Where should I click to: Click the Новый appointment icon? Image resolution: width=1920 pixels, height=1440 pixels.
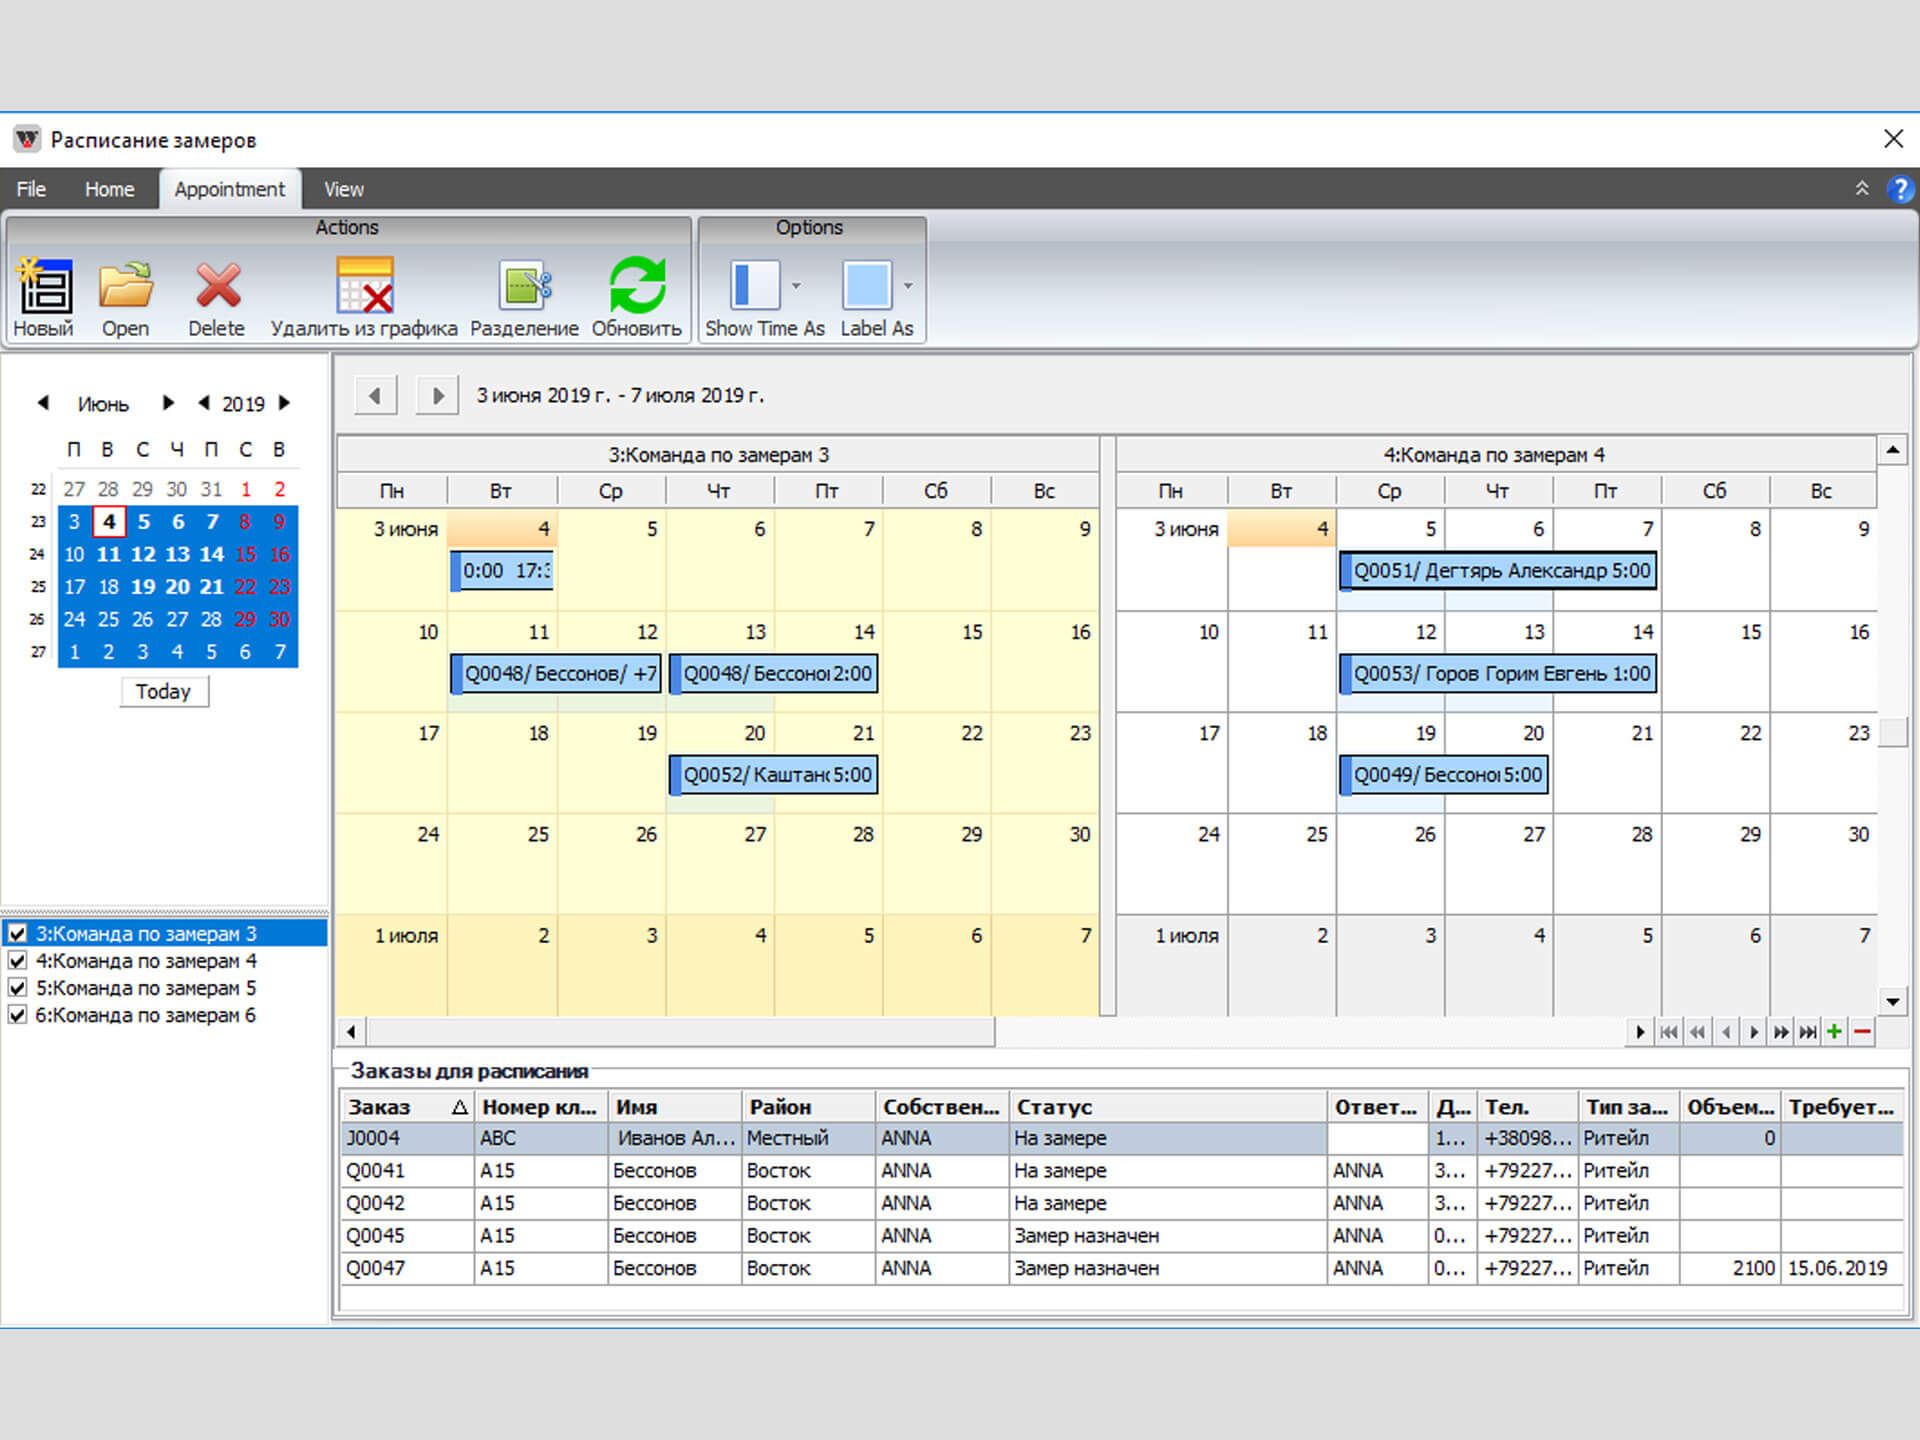pos(44,288)
